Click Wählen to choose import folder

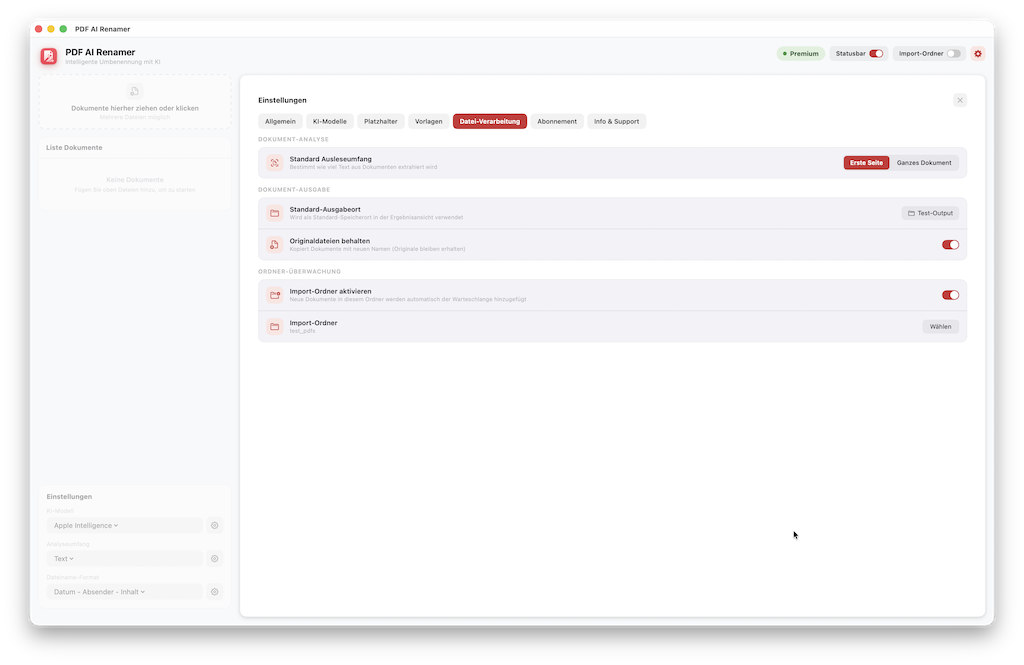940,327
